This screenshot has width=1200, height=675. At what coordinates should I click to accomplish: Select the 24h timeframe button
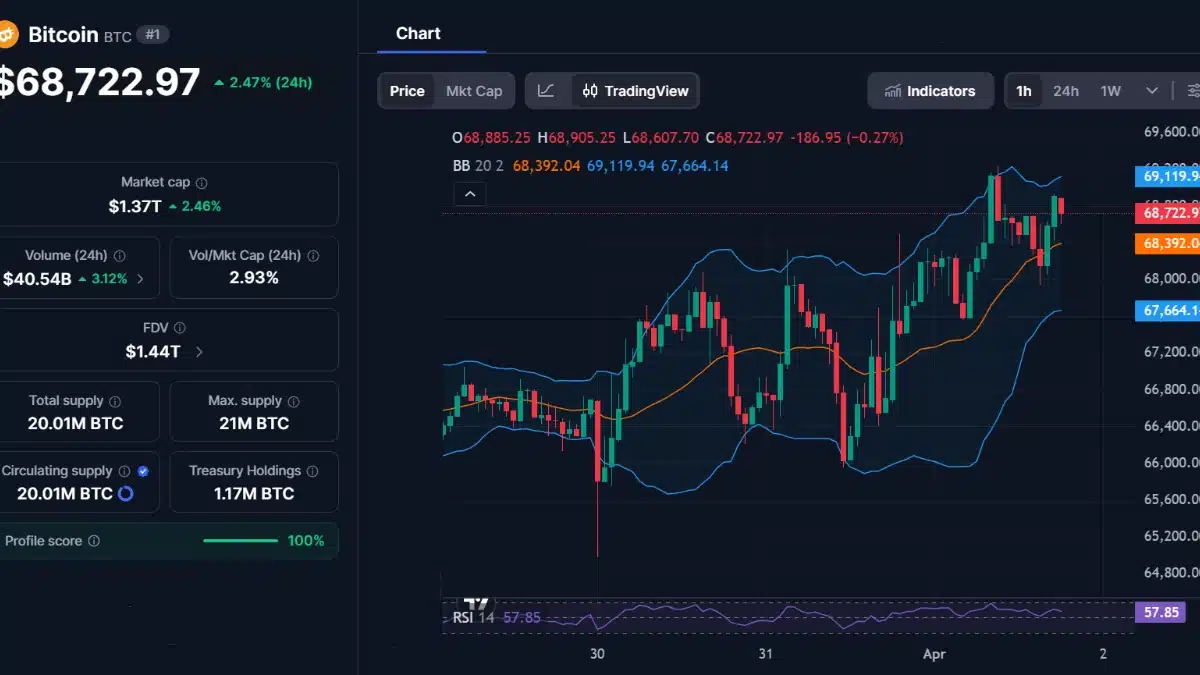click(1066, 90)
